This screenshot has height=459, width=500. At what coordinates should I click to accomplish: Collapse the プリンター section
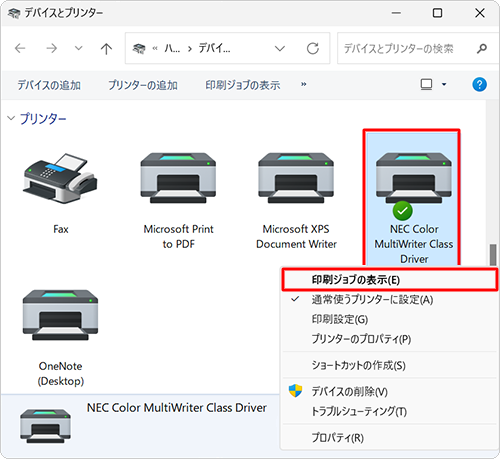pos(11,118)
